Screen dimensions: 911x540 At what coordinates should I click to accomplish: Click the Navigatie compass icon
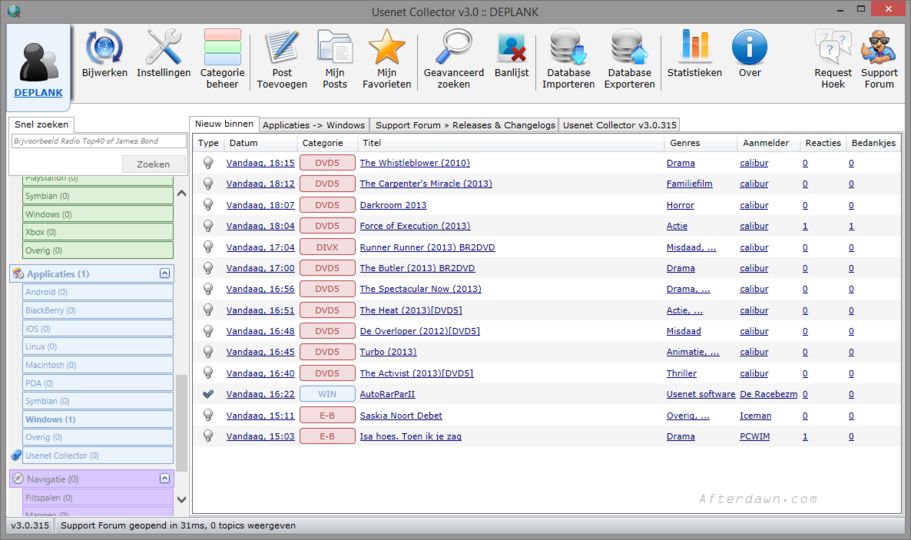(19, 479)
